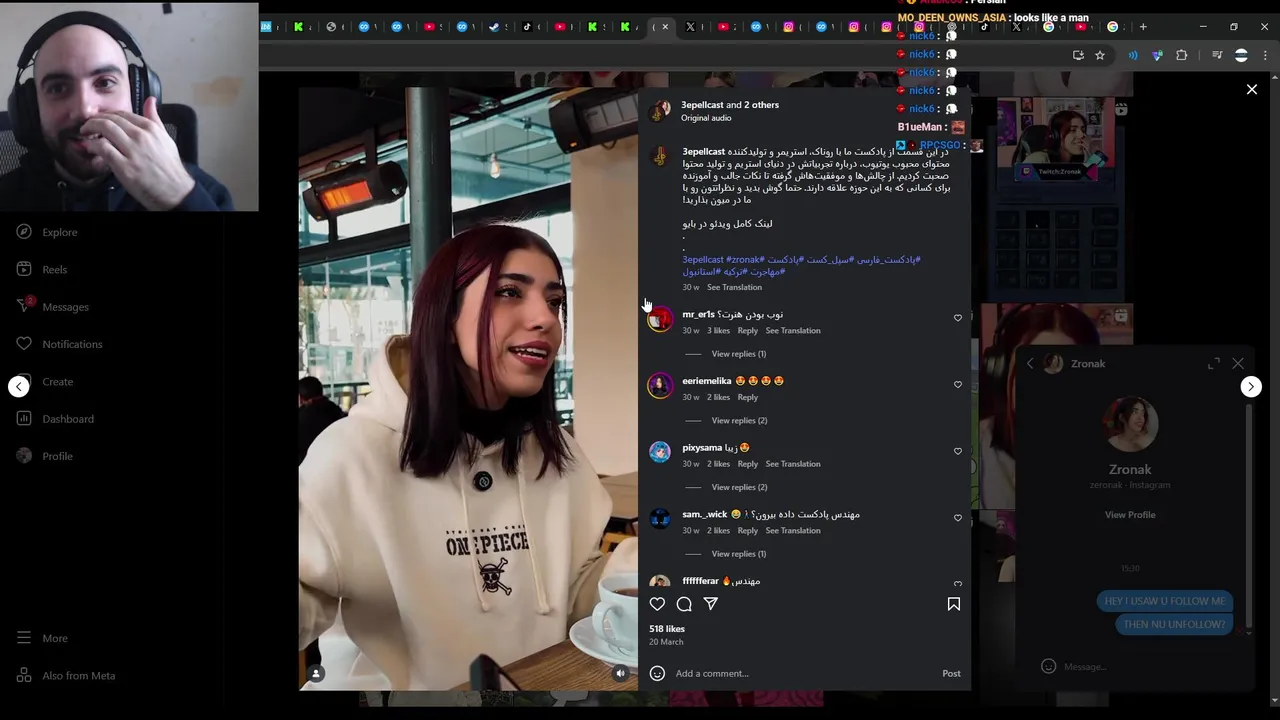This screenshot has width=1280, height=720.
Task: Share the post via paper plane icon
Action: 711,604
